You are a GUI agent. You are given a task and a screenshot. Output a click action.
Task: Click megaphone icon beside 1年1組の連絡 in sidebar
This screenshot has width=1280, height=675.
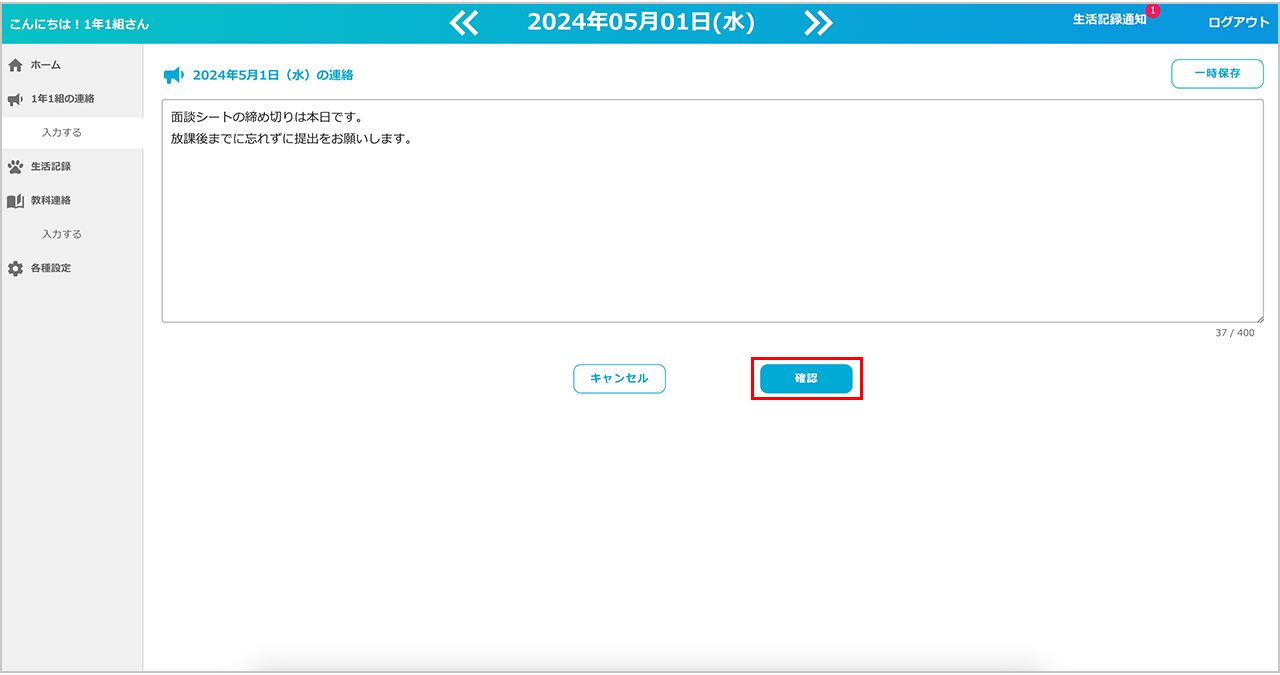click(15, 99)
